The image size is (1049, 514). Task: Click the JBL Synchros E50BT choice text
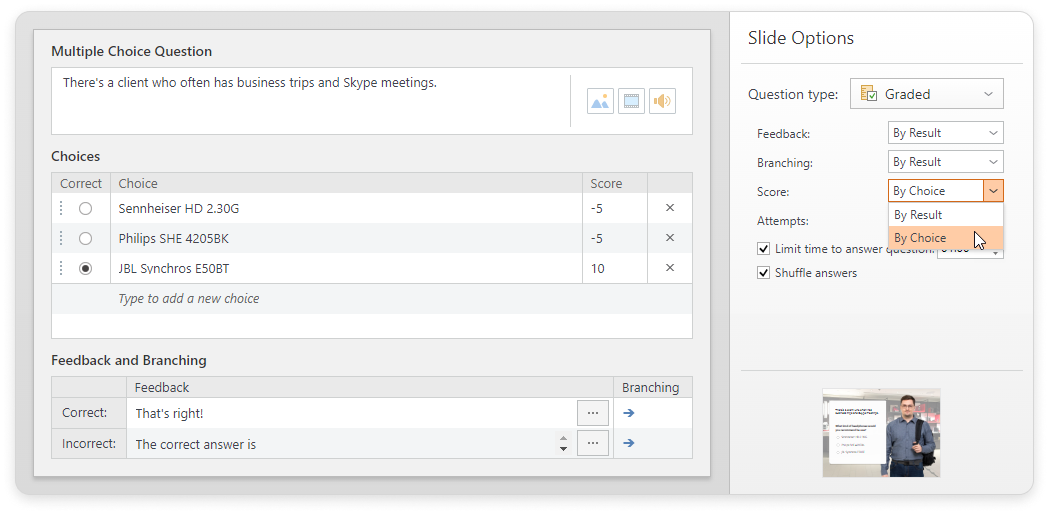point(175,268)
